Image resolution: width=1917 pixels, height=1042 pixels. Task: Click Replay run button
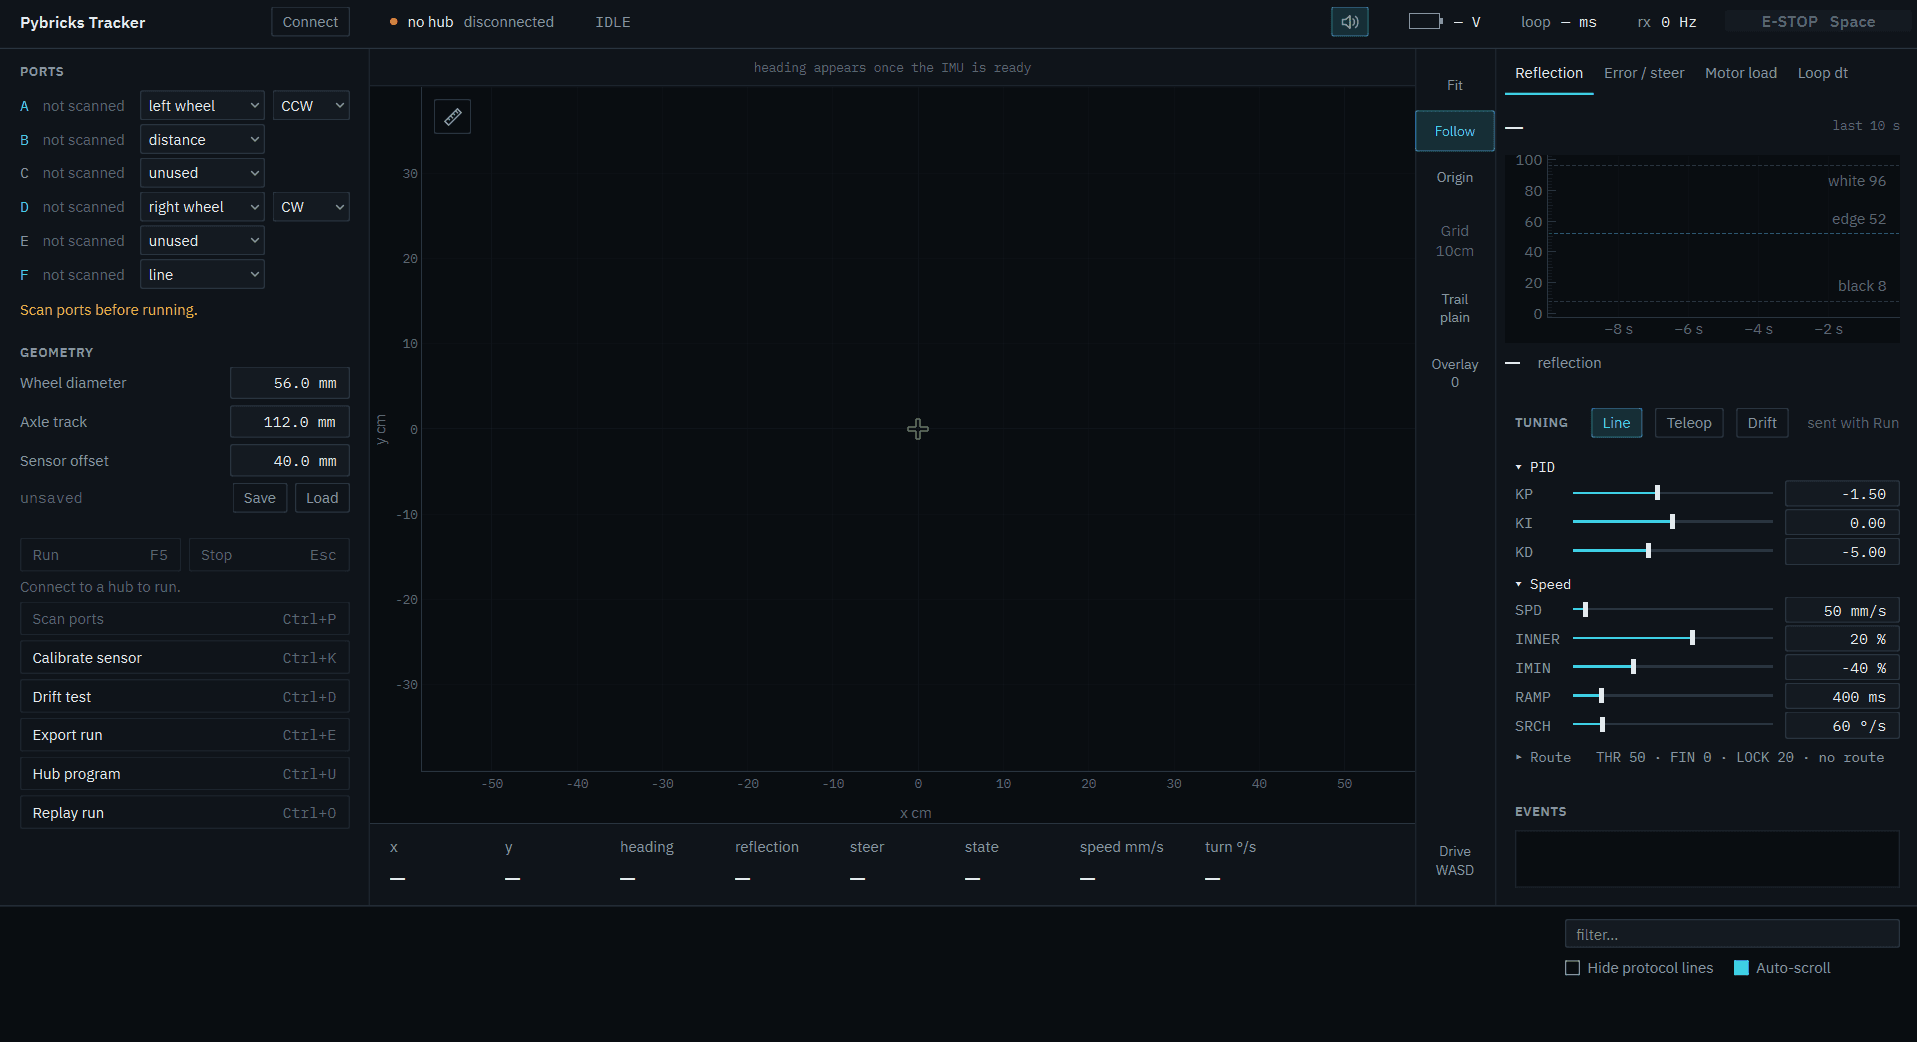click(185, 813)
